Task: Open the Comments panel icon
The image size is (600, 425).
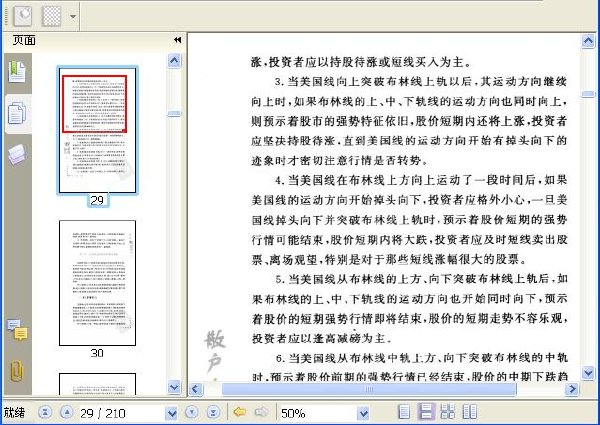Action: (x=17, y=330)
